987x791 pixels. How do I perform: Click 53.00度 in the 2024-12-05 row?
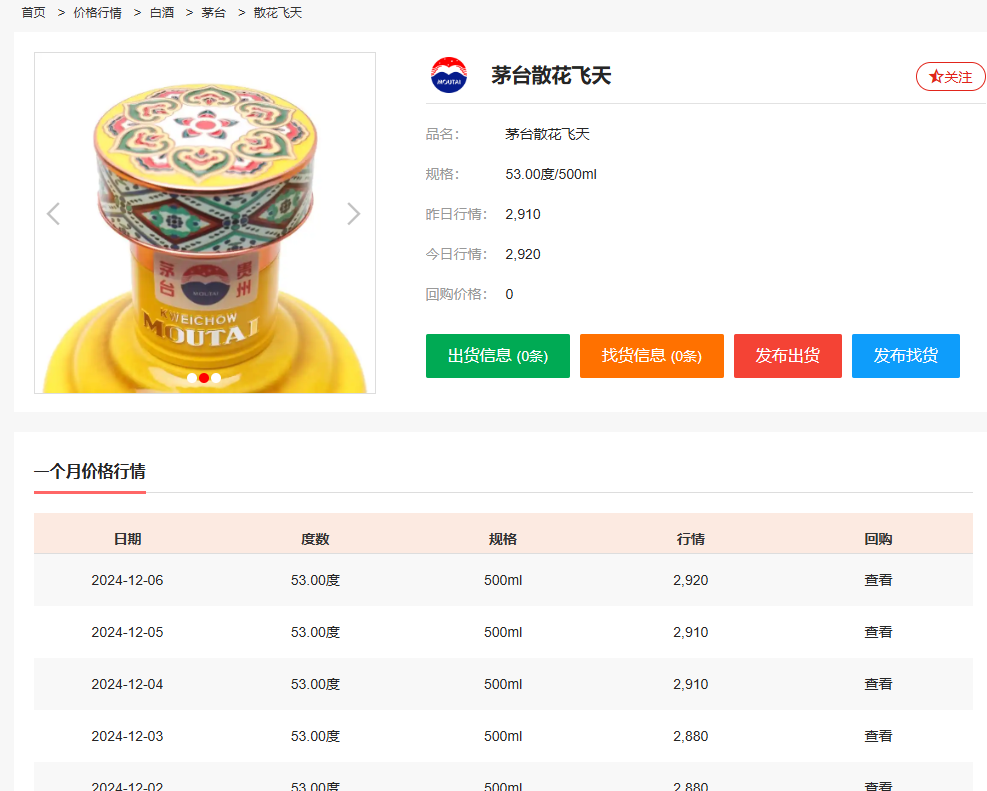[x=315, y=632]
